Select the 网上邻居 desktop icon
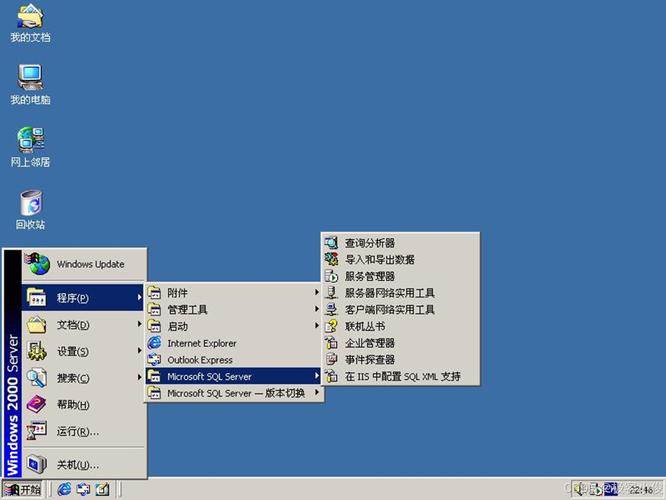666x500 pixels. pos(30,147)
